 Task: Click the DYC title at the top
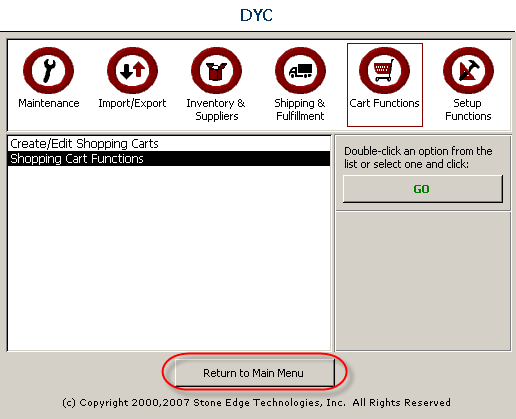(256, 15)
